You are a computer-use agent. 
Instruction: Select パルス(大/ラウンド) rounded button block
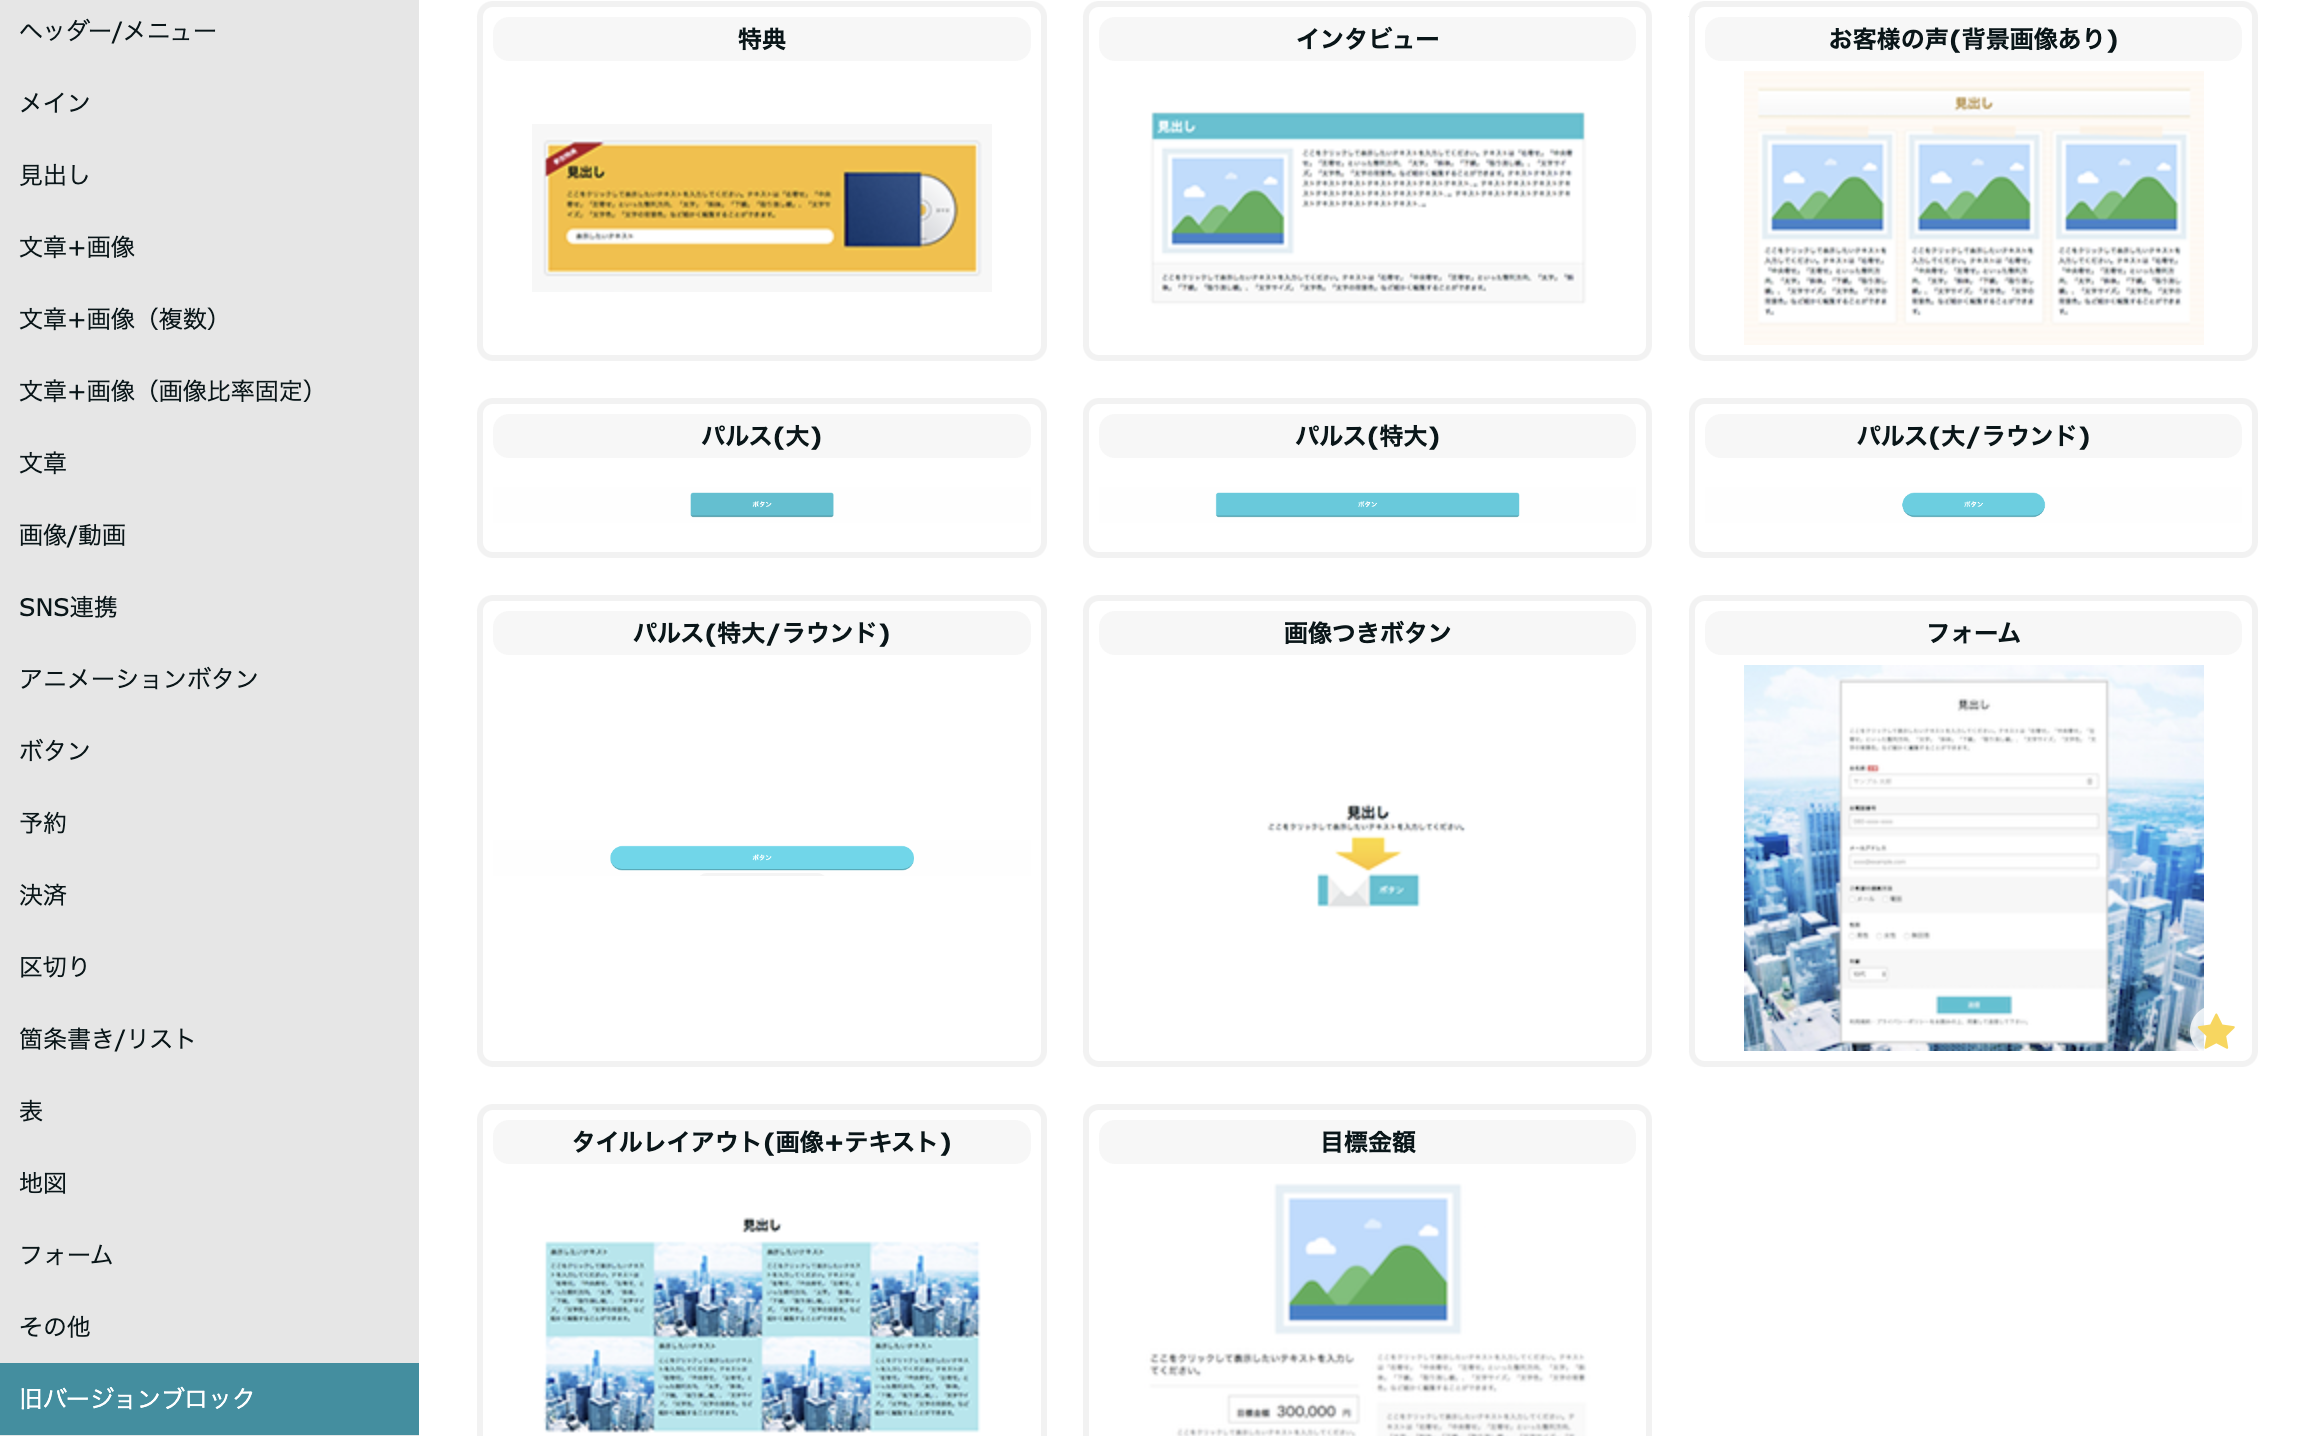pyautogui.click(x=1972, y=503)
